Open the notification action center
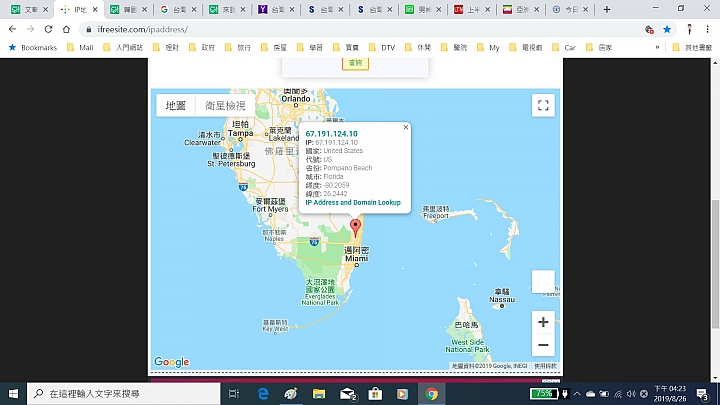Image resolution: width=720 pixels, height=405 pixels. click(702, 394)
